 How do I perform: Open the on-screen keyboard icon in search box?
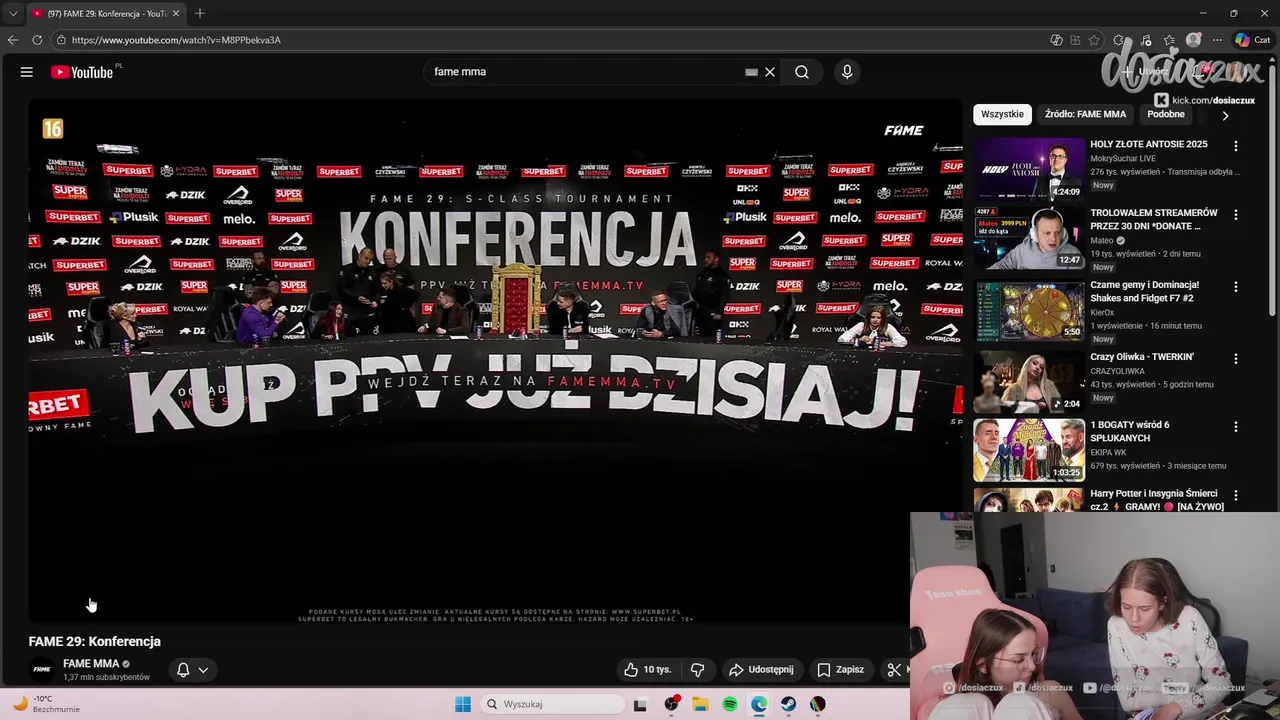point(751,72)
